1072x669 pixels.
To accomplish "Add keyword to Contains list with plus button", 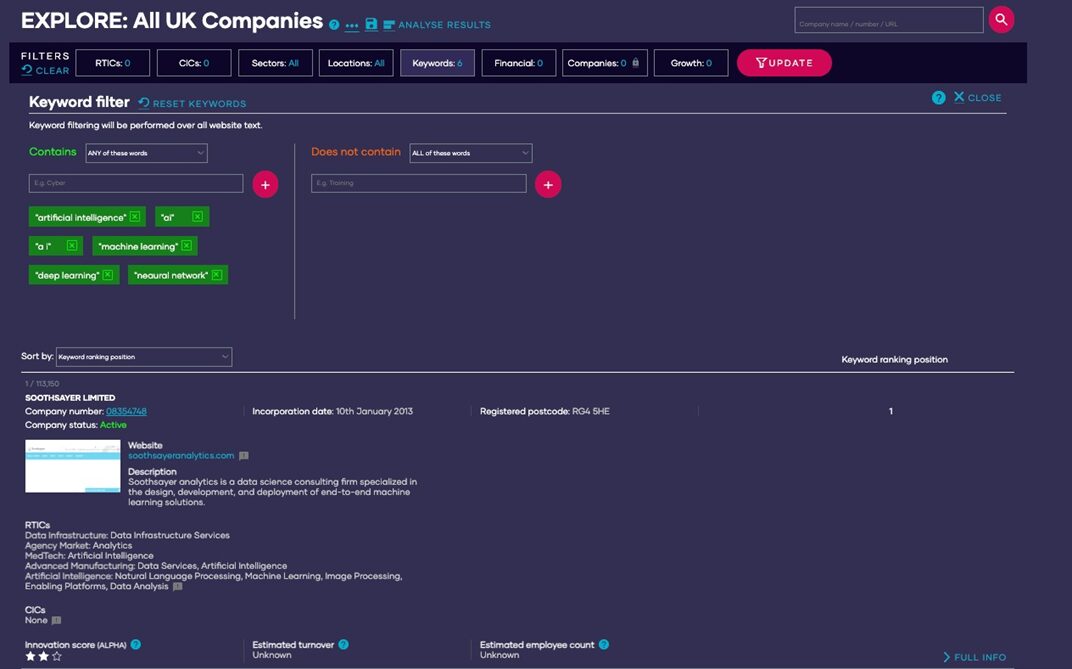I will point(265,184).
